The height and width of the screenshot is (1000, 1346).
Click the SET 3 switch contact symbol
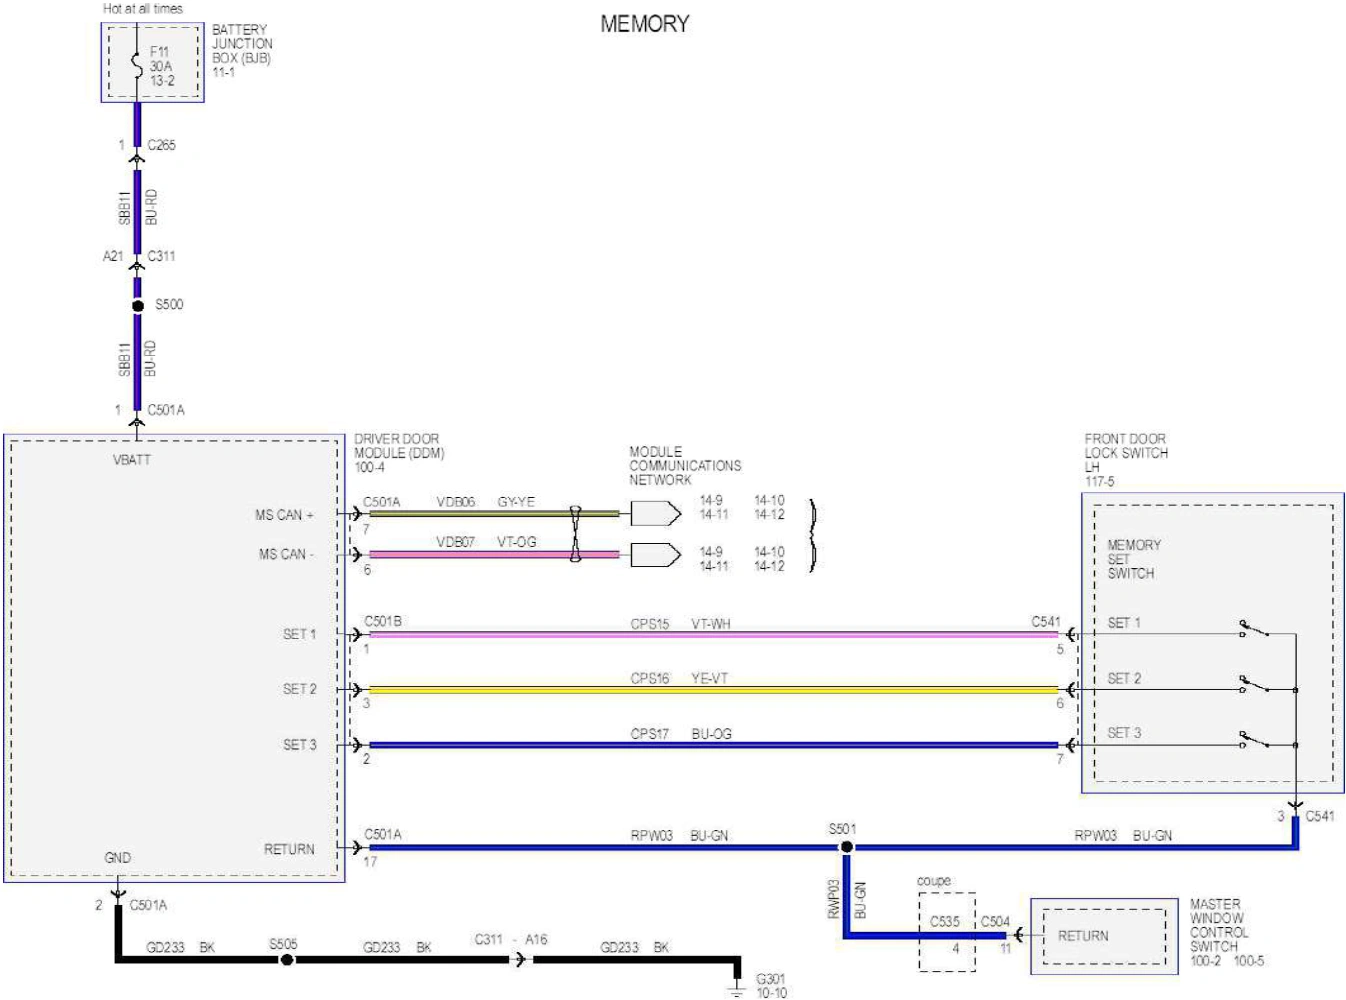[1254, 740]
